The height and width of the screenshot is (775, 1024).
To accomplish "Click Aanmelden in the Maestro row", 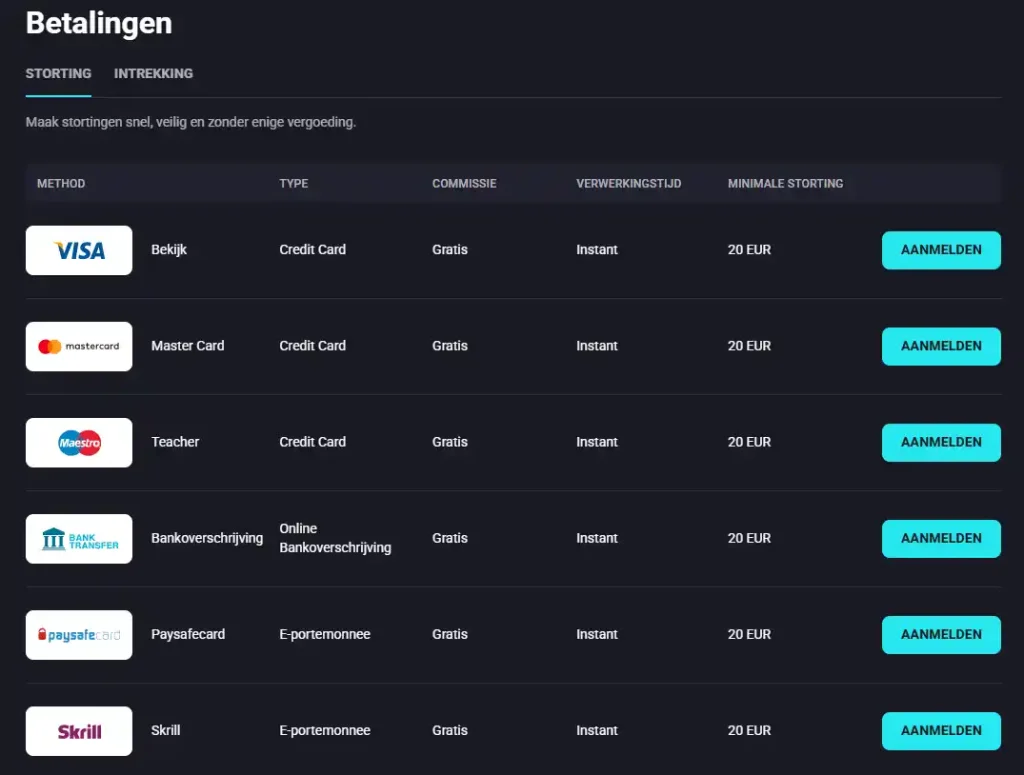I will pyautogui.click(x=941, y=443).
